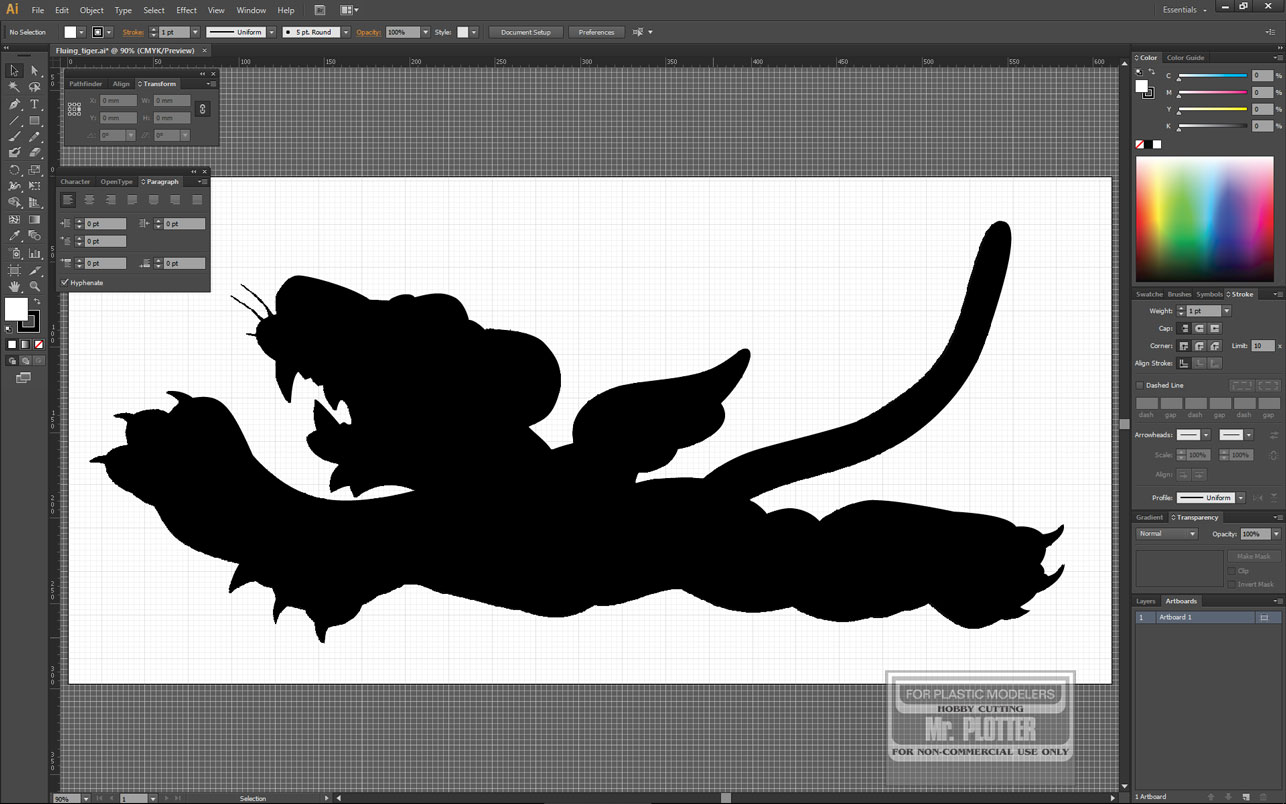Select the Scale tool

pos(34,170)
